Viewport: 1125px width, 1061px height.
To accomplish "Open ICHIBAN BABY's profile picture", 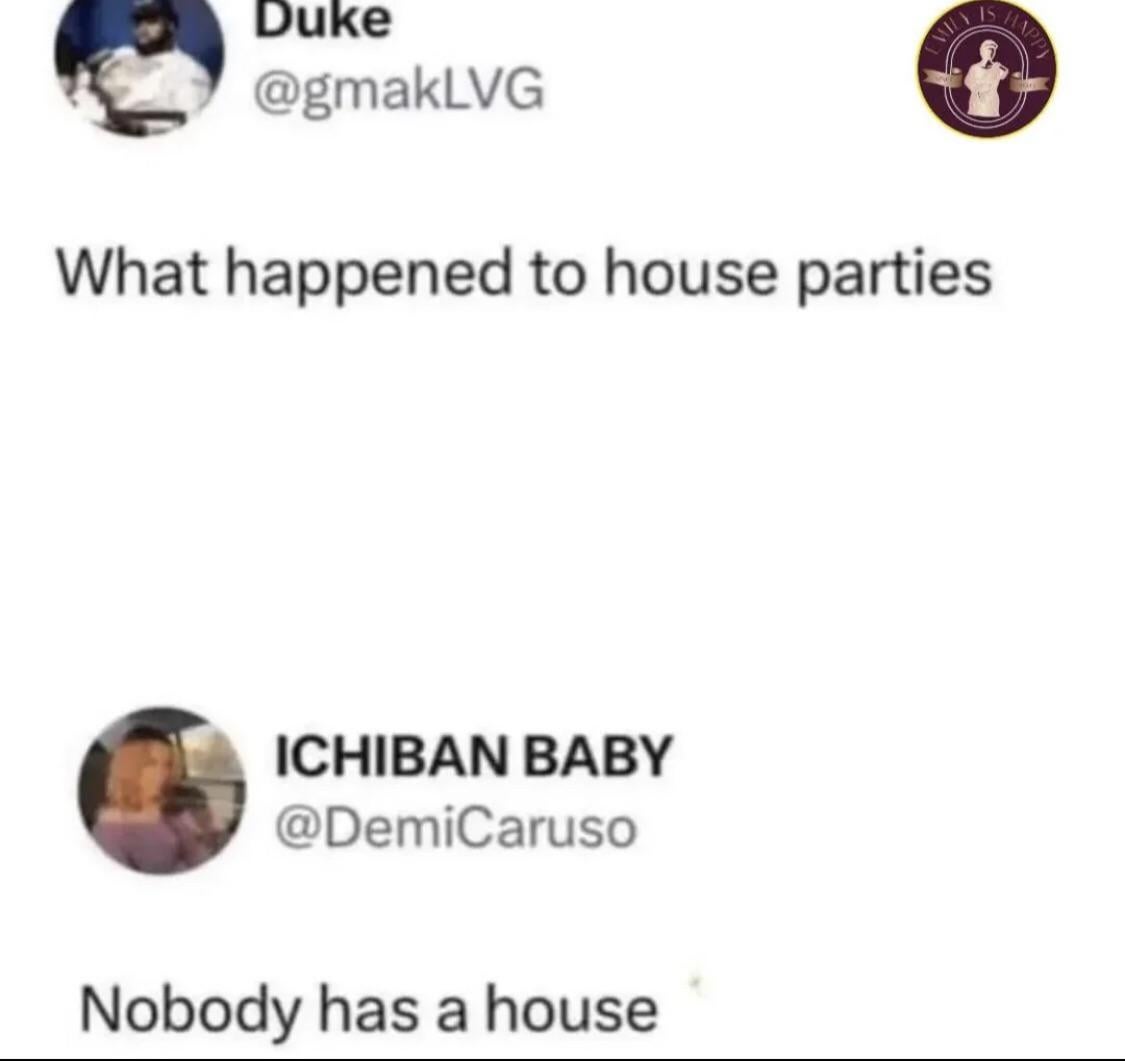I will point(162,790).
